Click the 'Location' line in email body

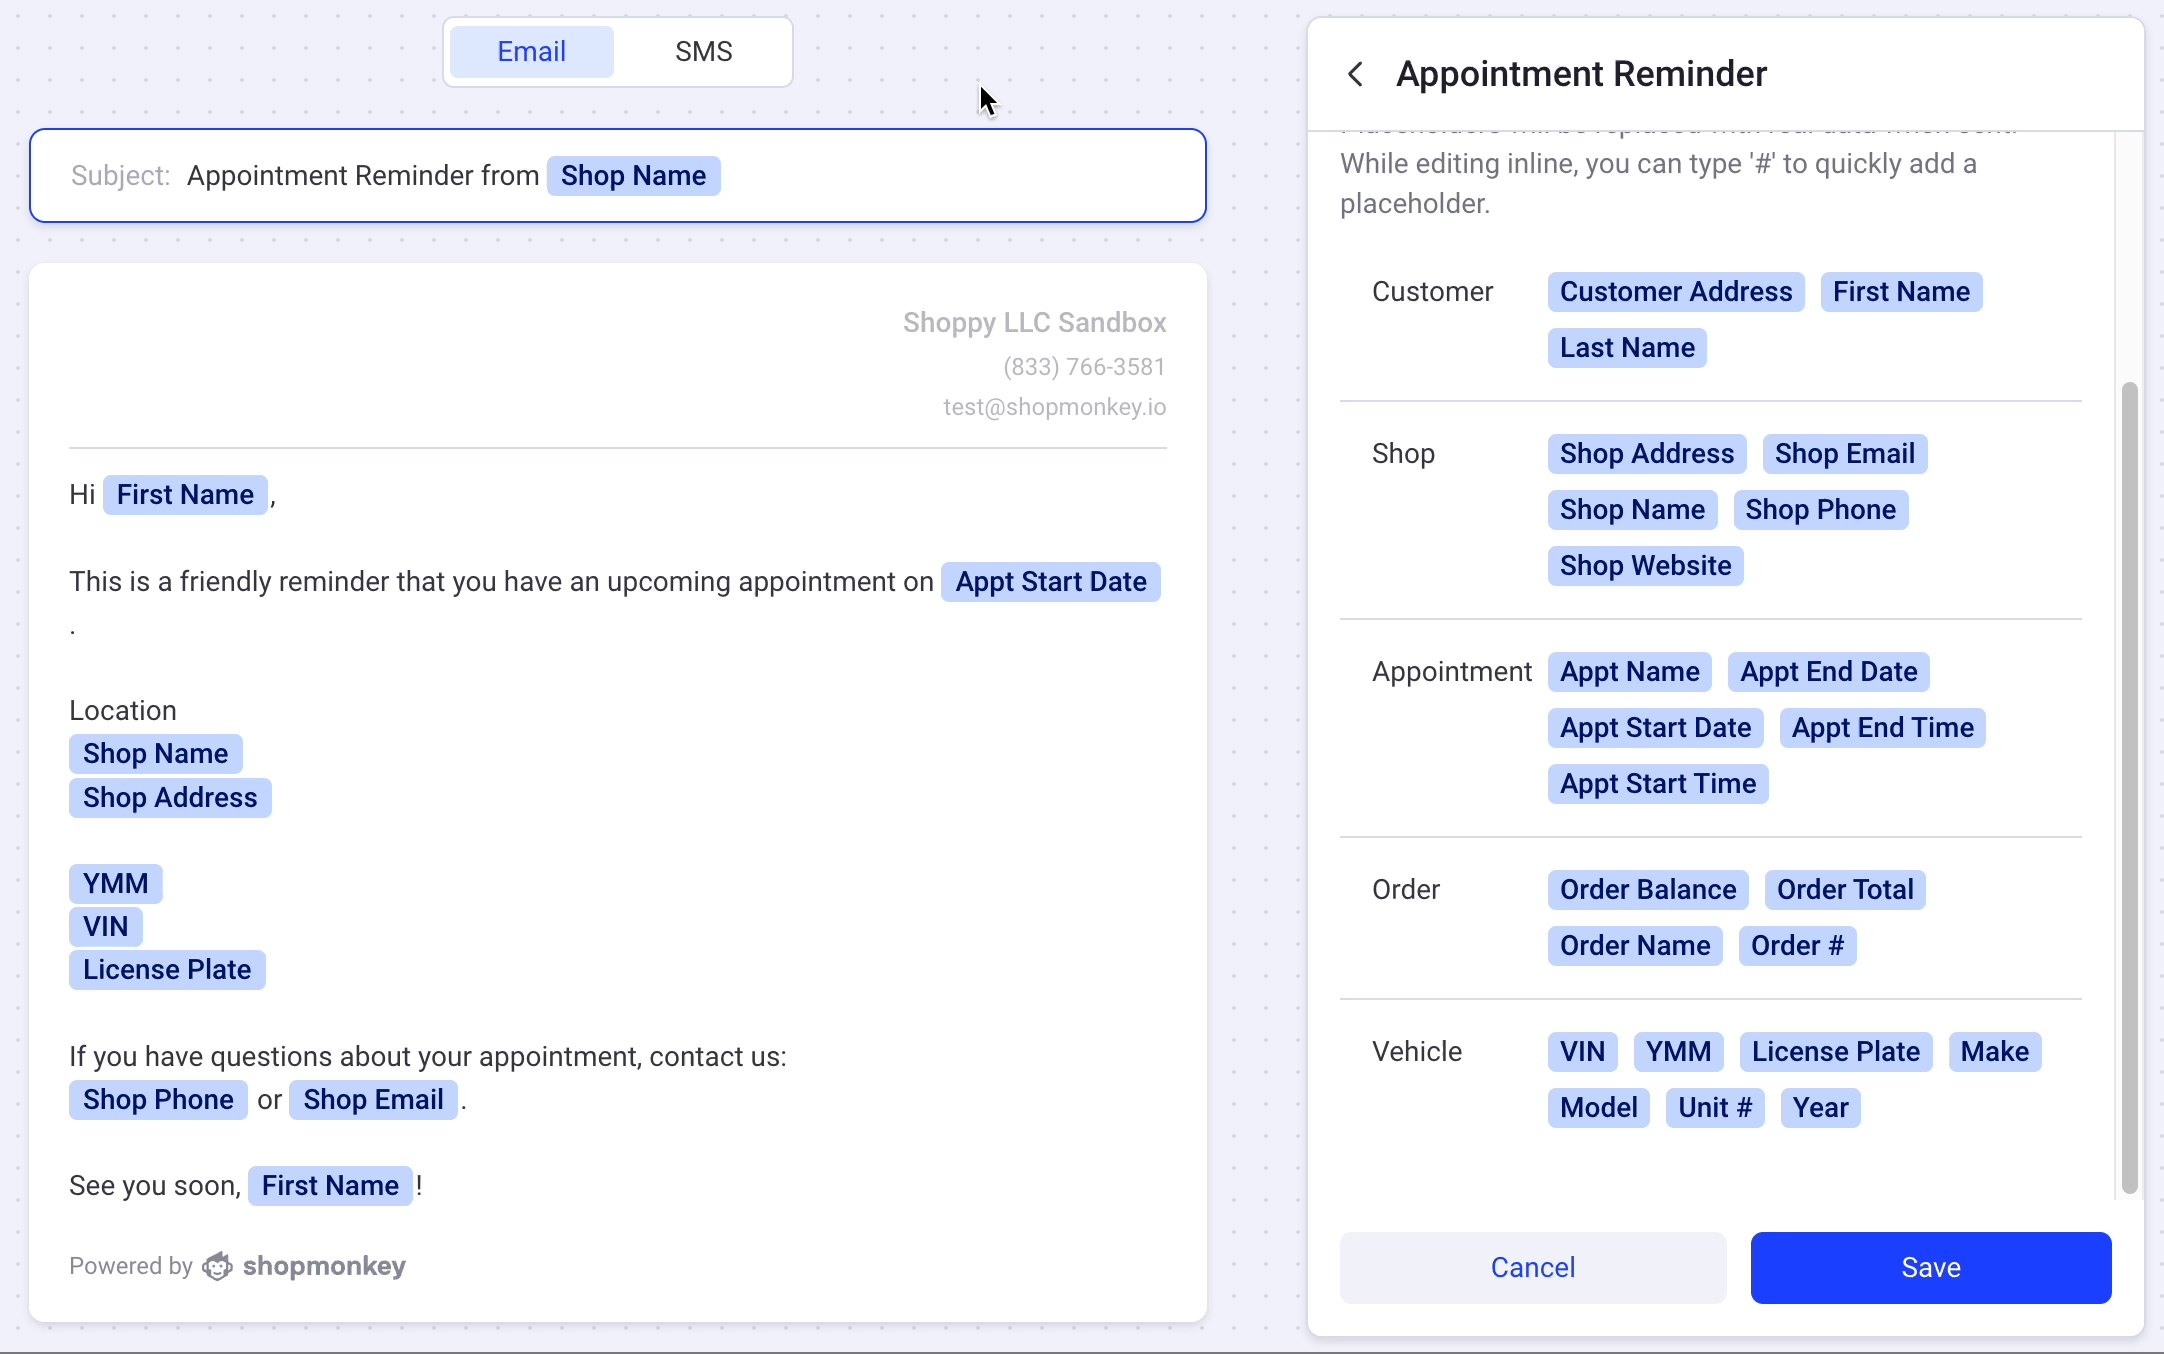(x=123, y=711)
